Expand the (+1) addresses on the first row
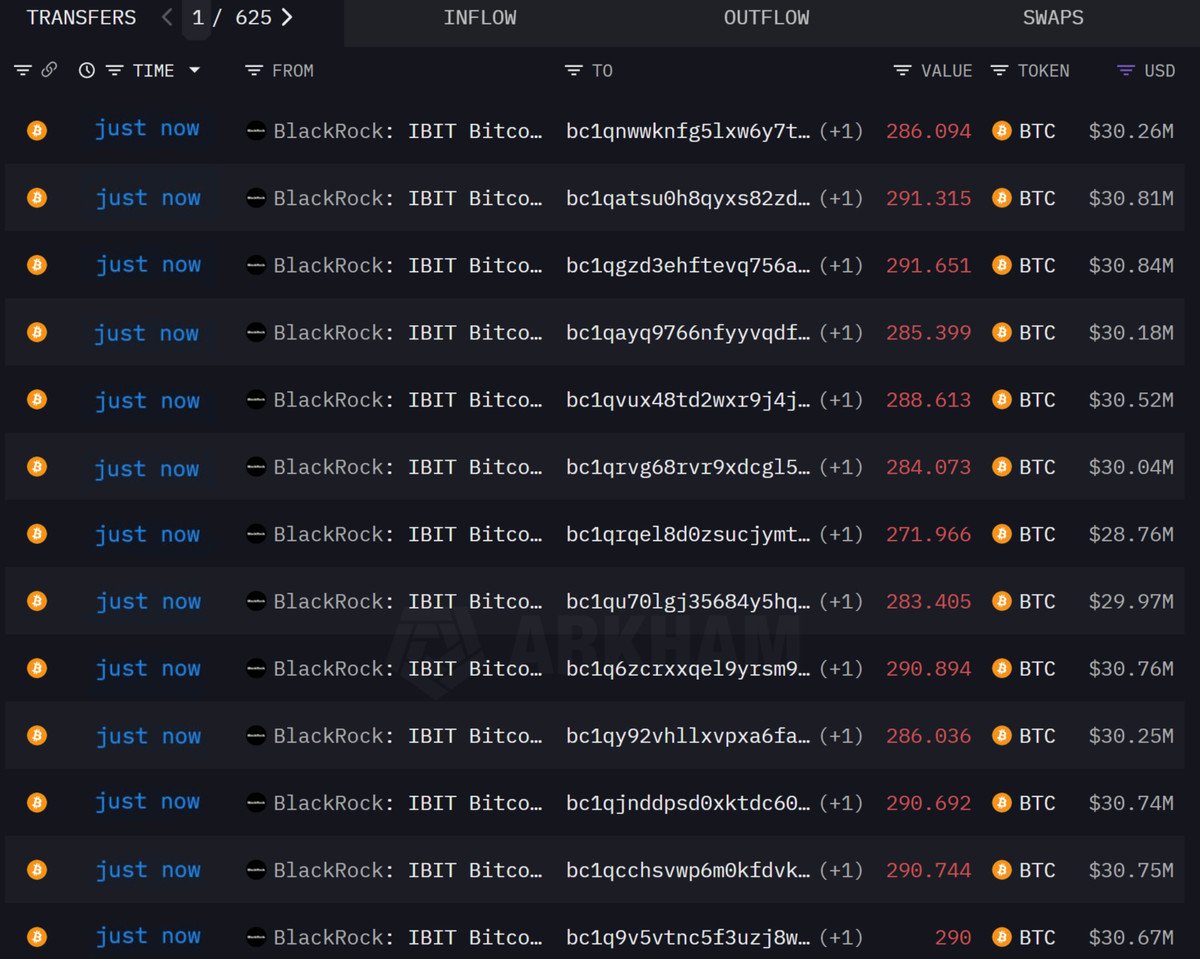 (843, 131)
